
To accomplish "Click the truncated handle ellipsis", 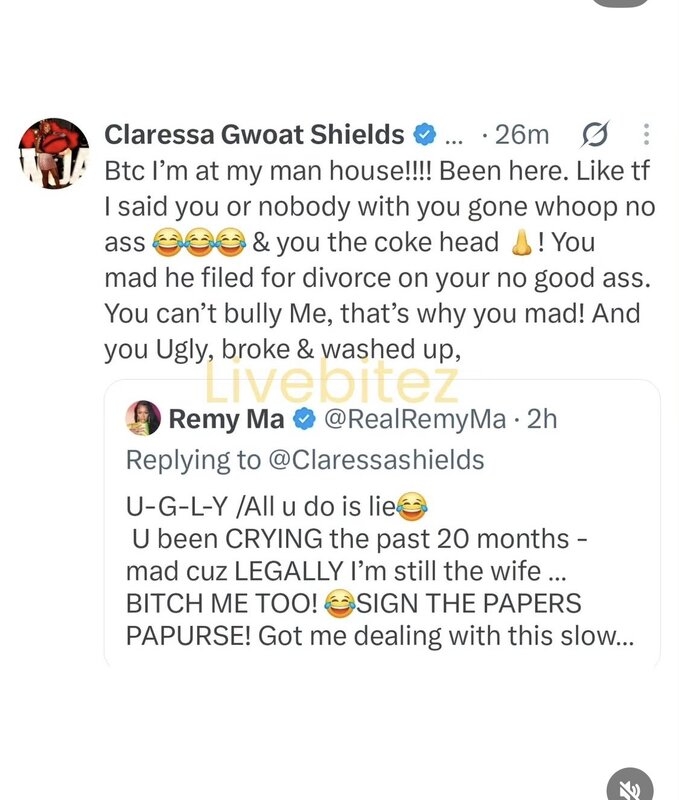I will click(454, 138).
